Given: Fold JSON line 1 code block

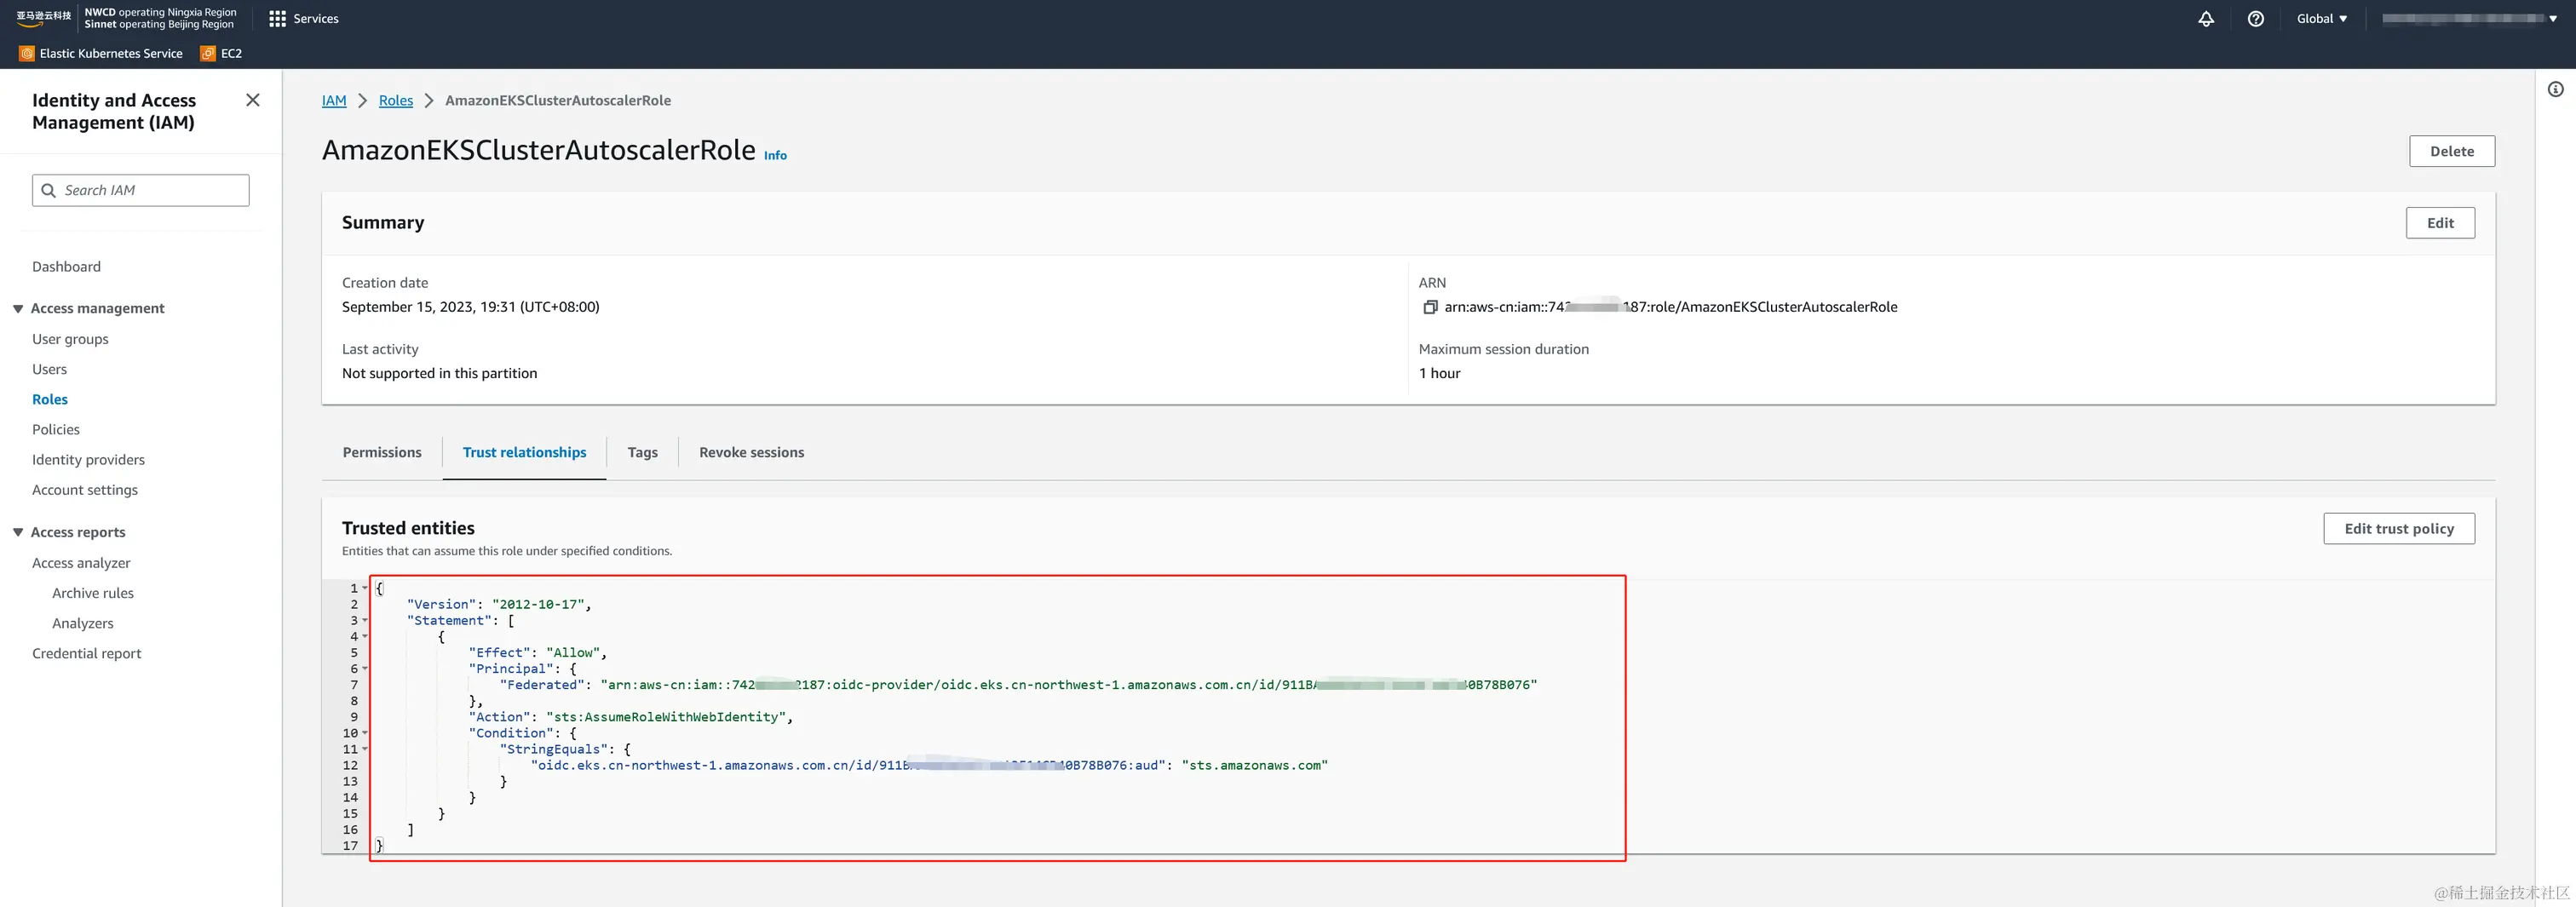Looking at the screenshot, I should pyautogui.click(x=365, y=588).
